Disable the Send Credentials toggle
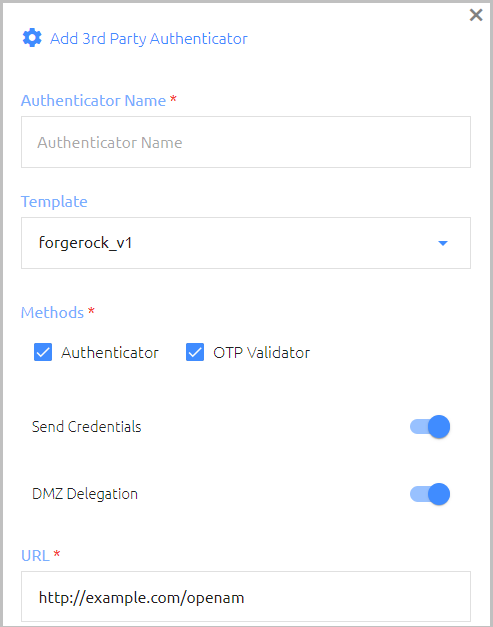Viewport: 493px width, 627px height. 430,427
